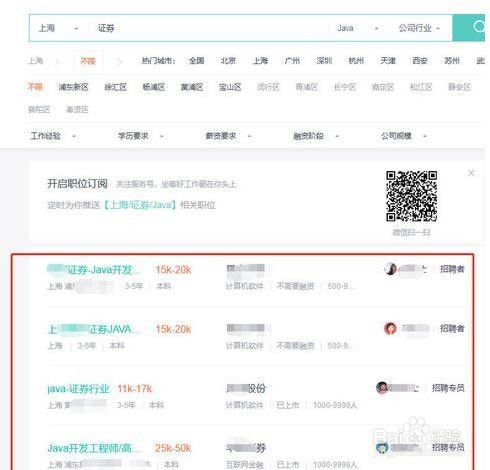Select the 不限 district filter option
This screenshot has width=490, height=470.
coord(35,87)
